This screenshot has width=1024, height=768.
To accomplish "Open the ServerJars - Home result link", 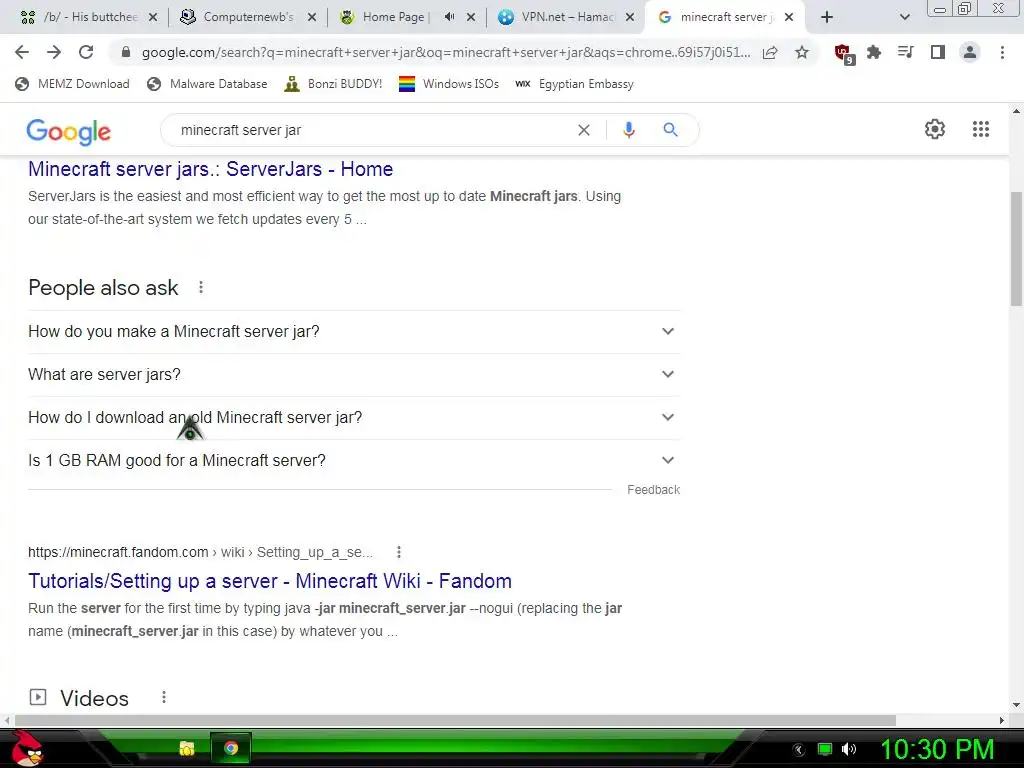I will tap(210, 169).
